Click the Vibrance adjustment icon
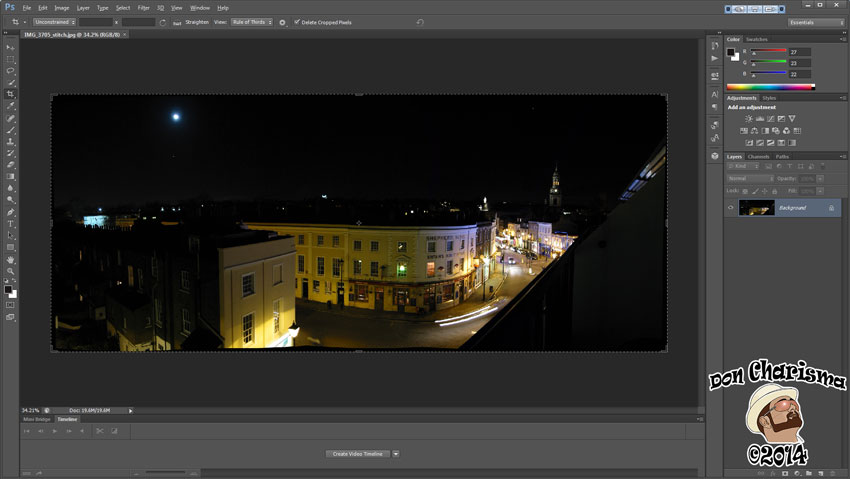Screen dimensions: 850x479 (791, 118)
